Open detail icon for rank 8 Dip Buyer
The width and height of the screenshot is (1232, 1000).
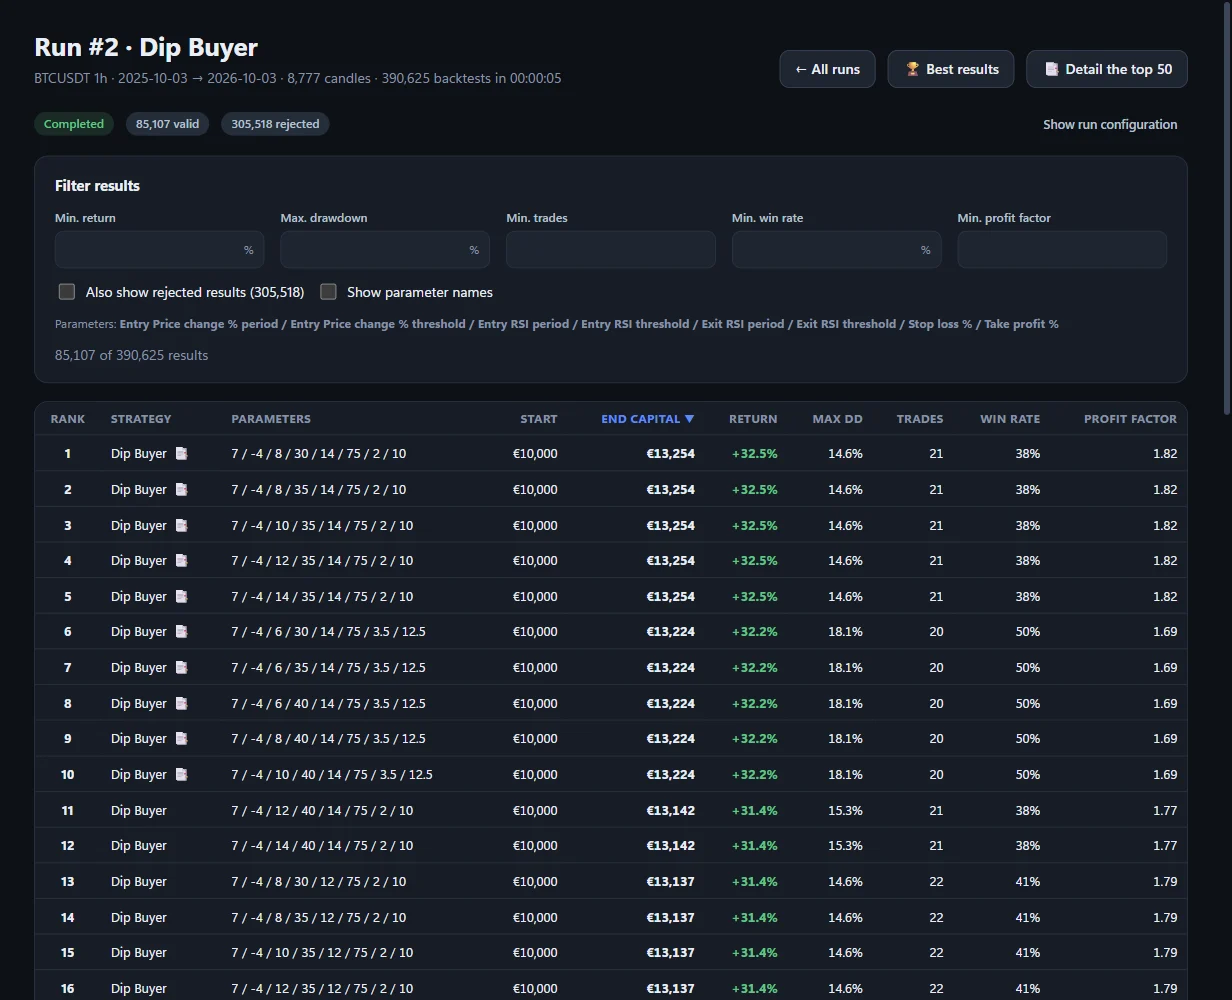[181, 704]
